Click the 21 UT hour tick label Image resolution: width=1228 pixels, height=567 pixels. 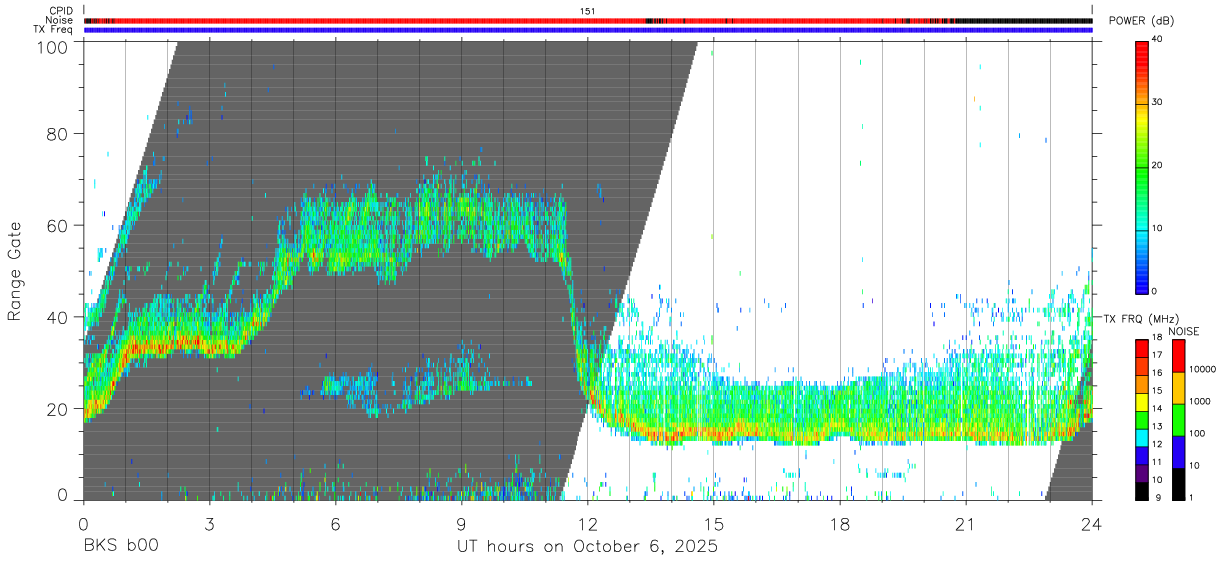pyautogui.click(x=966, y=523)
